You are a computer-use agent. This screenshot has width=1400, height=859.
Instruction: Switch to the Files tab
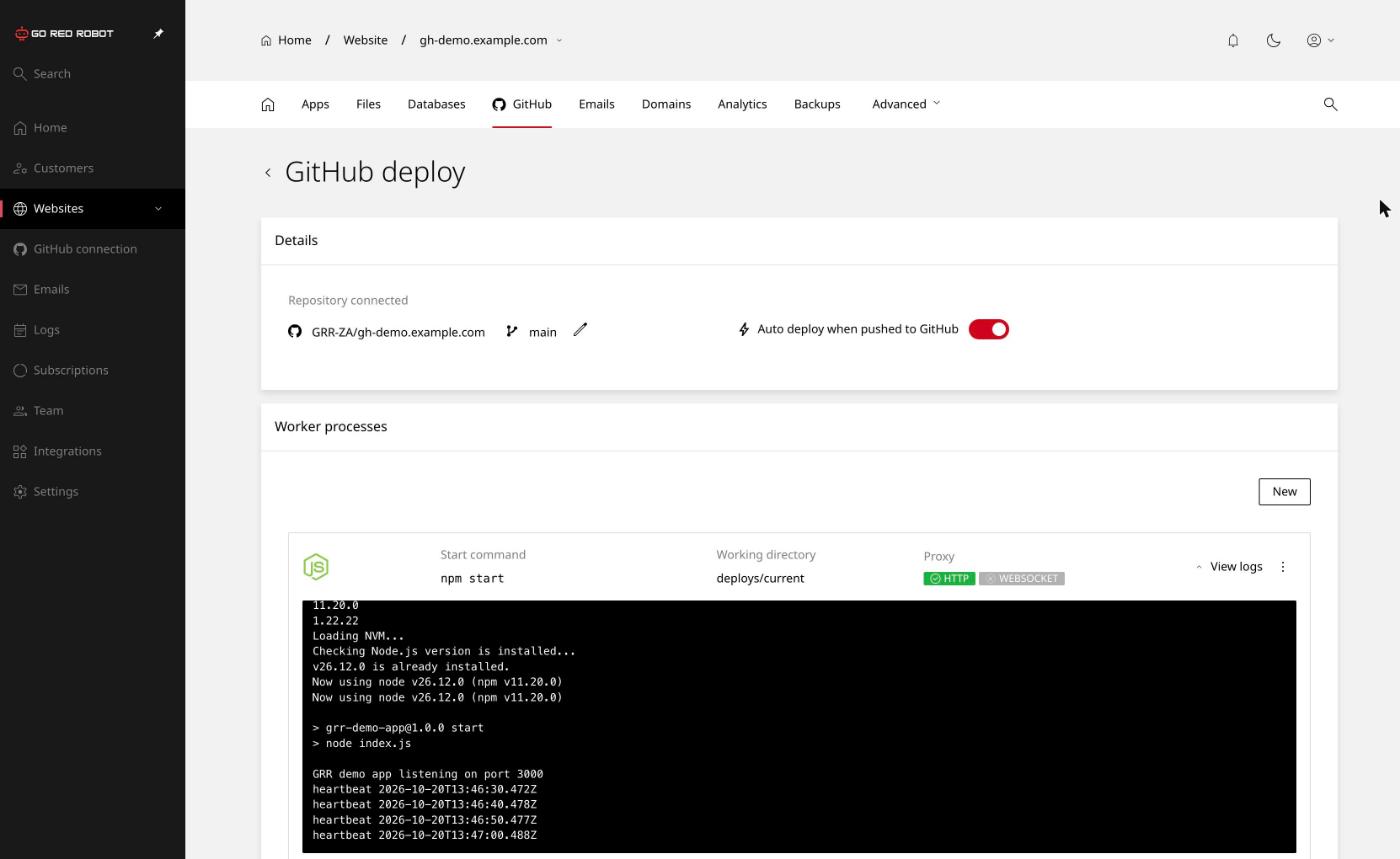tap(368, 104)
